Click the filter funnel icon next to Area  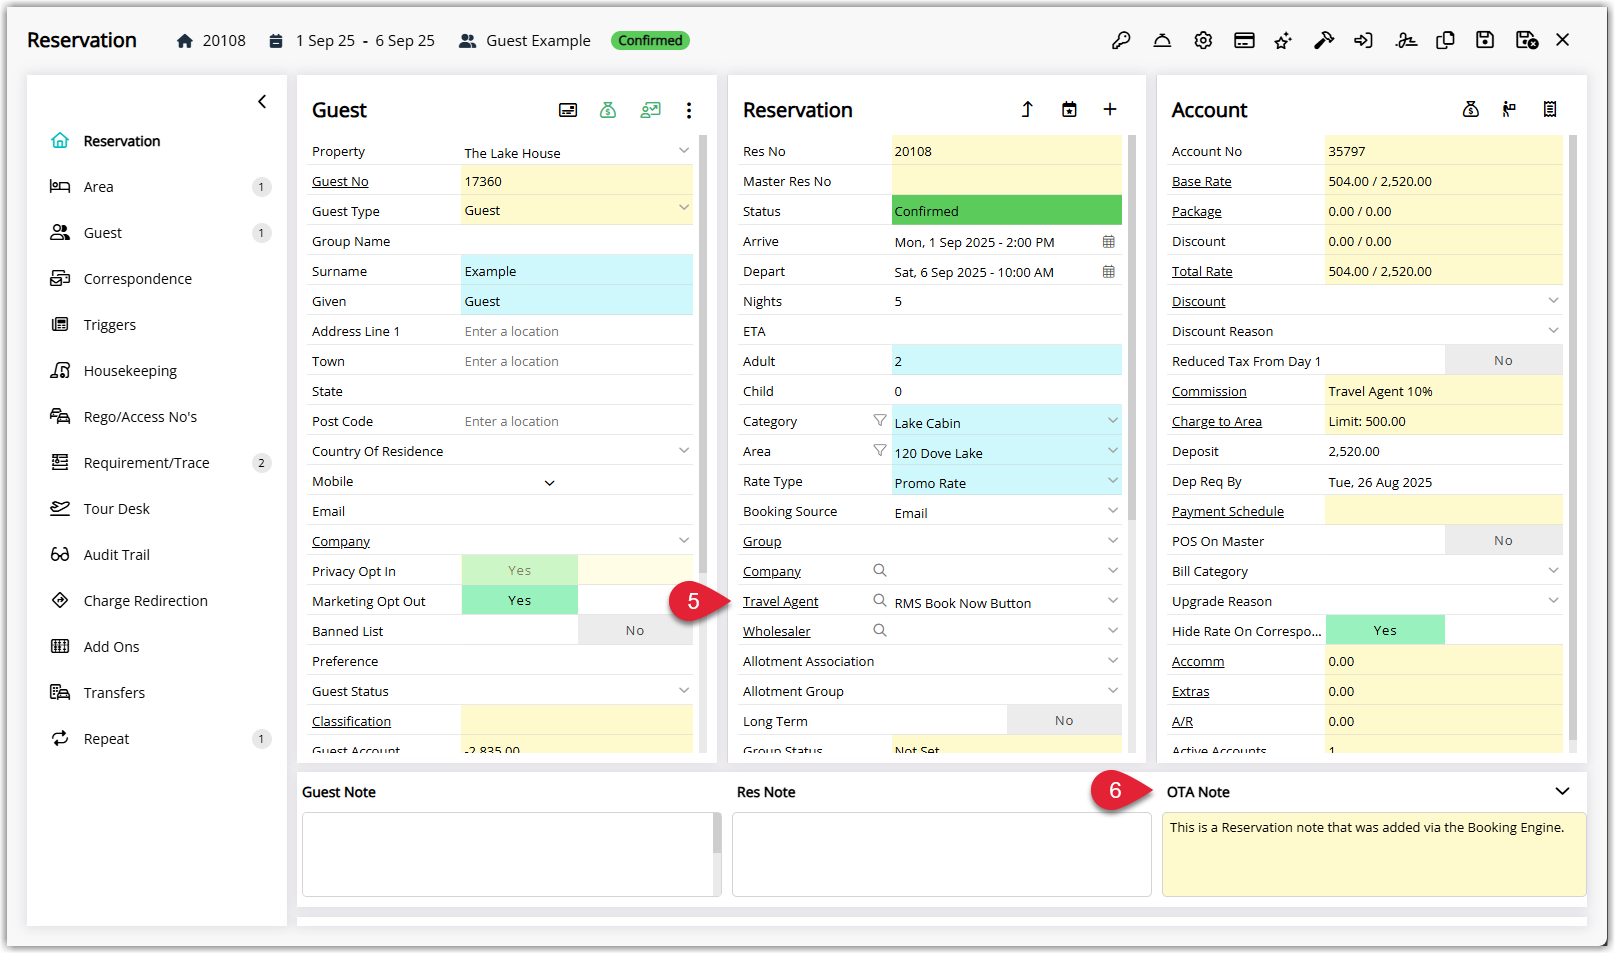(880, 451)
